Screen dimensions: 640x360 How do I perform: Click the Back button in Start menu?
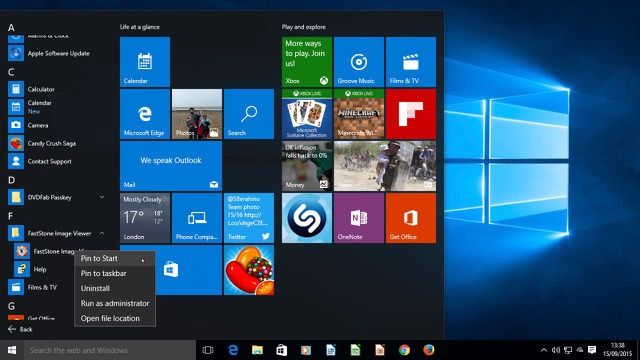click(x=20, y=329)
